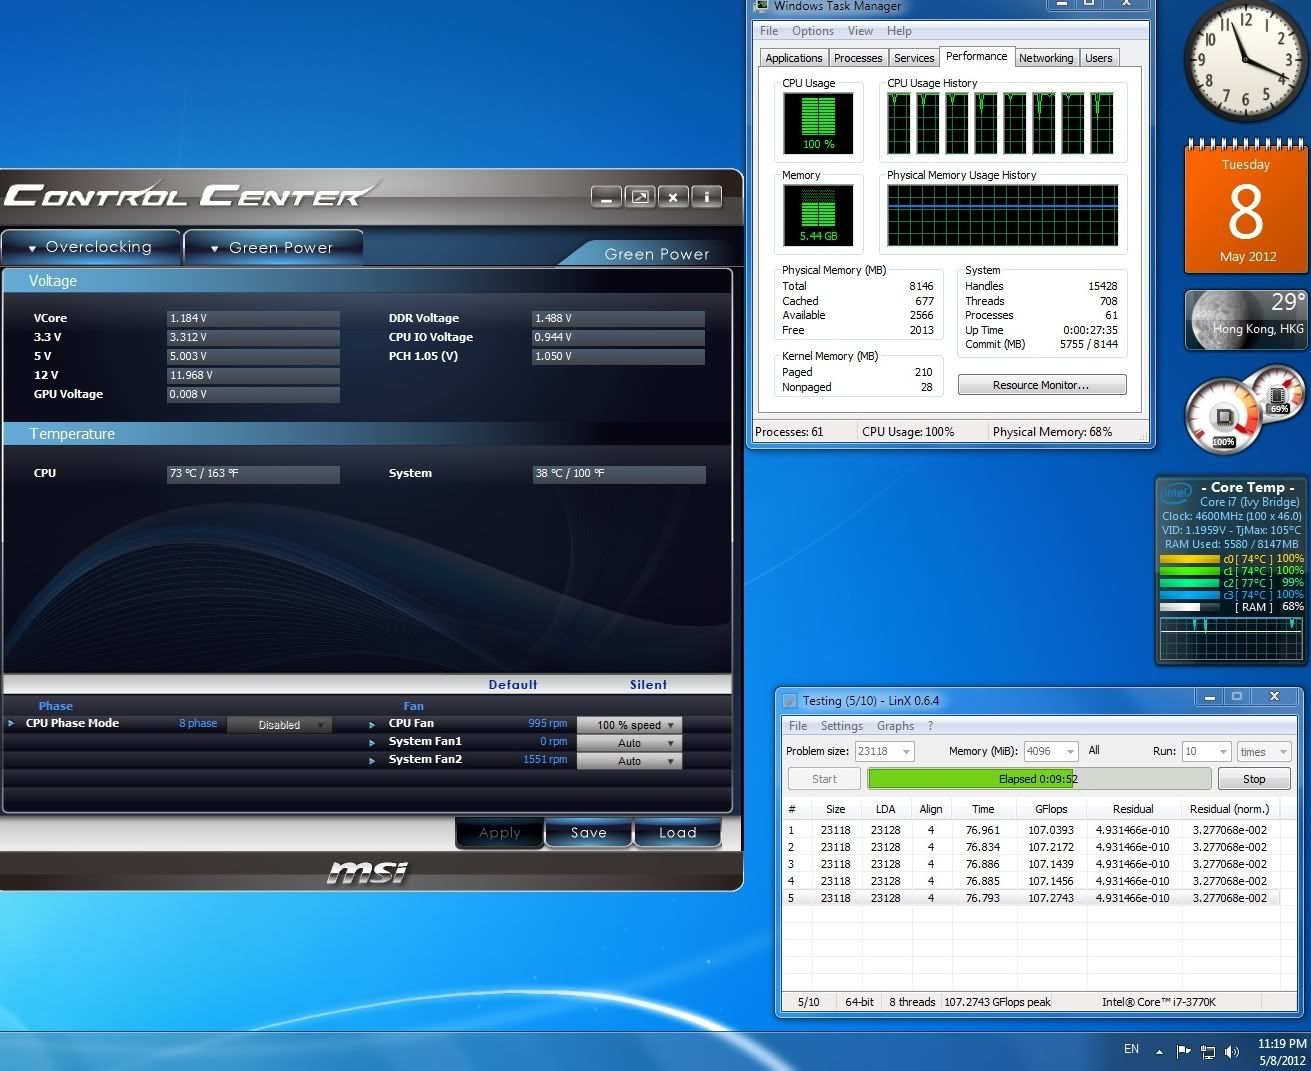Open the LinX File menu
This screenshot has width=1311, height=1071.
(x=798, y=726)
